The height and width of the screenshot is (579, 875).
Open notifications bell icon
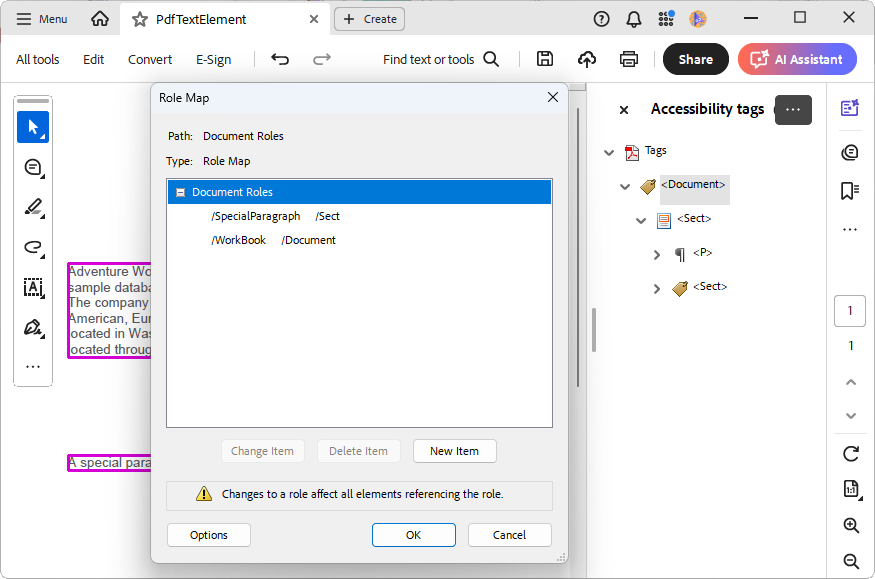click(633, 20)
